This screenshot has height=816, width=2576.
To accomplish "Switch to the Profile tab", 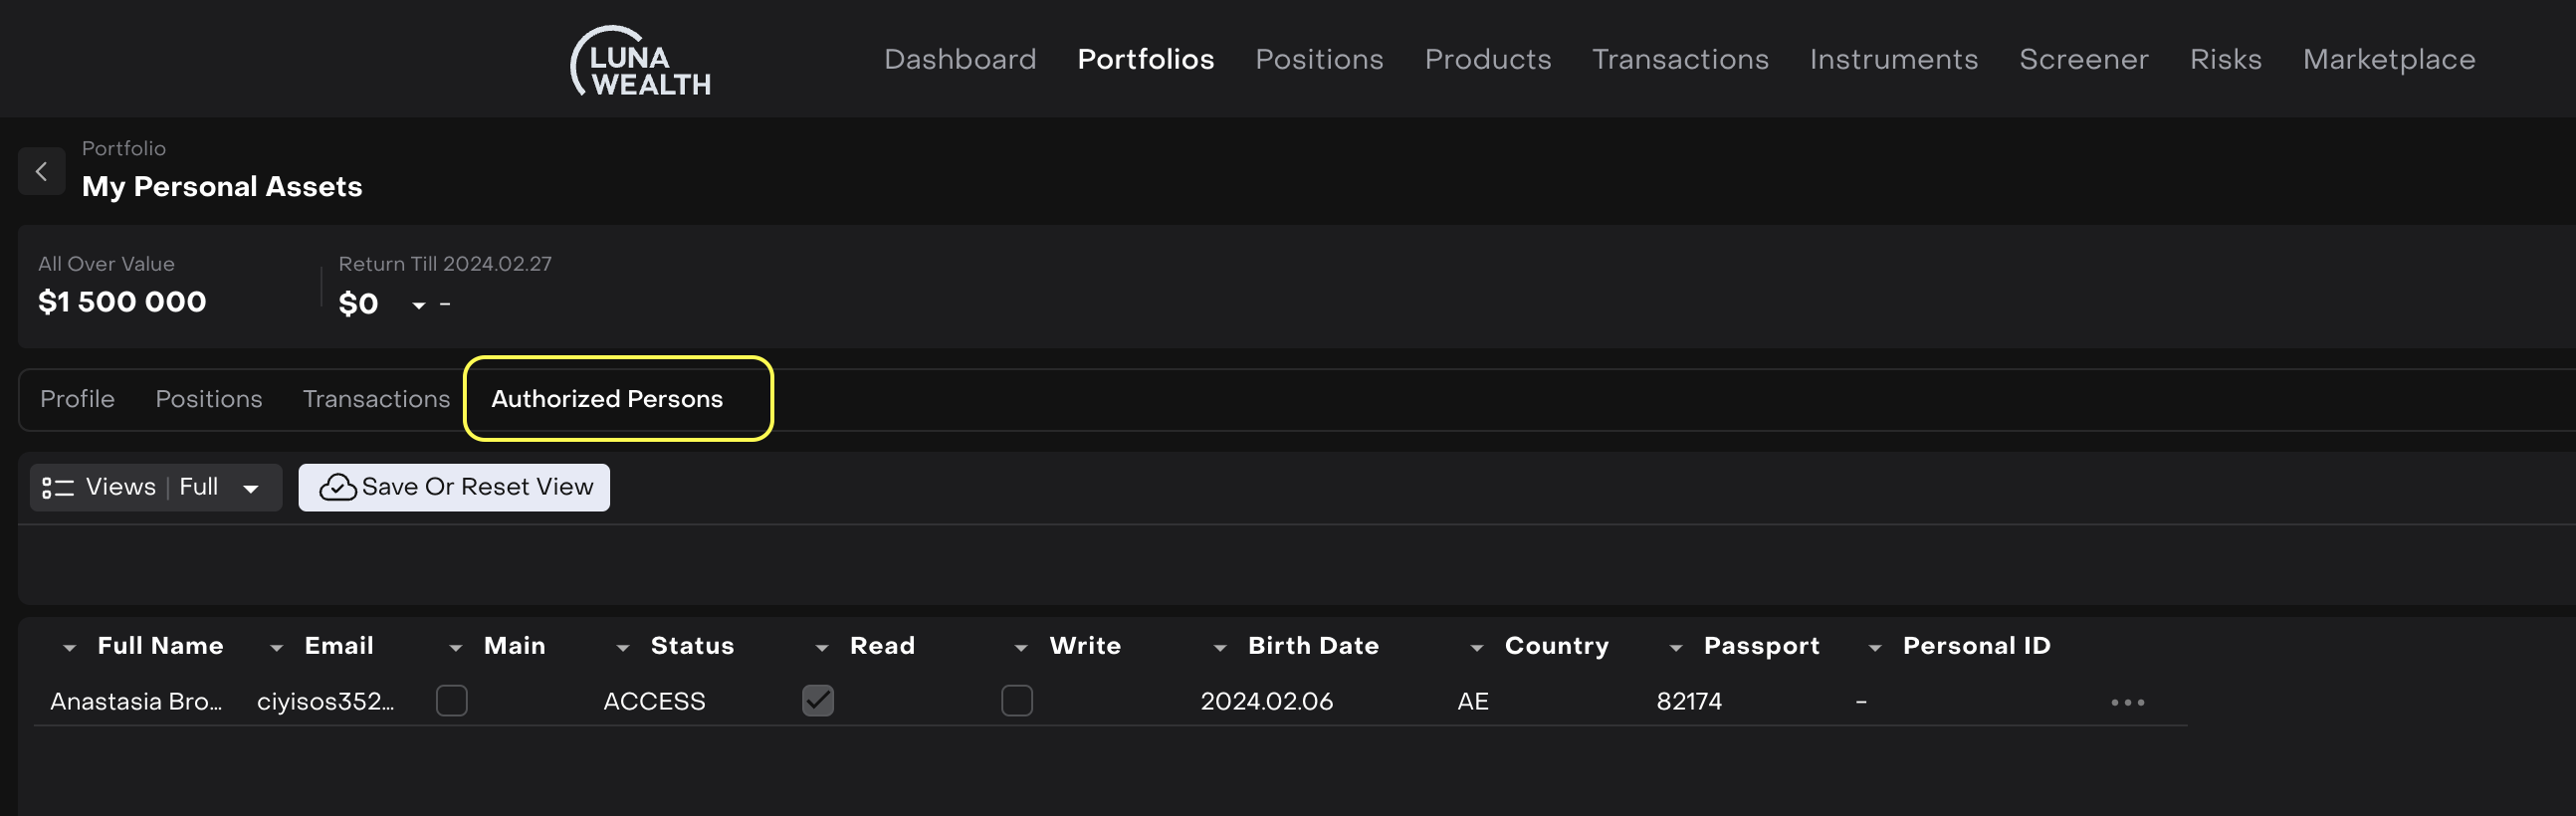I will 77,399.
